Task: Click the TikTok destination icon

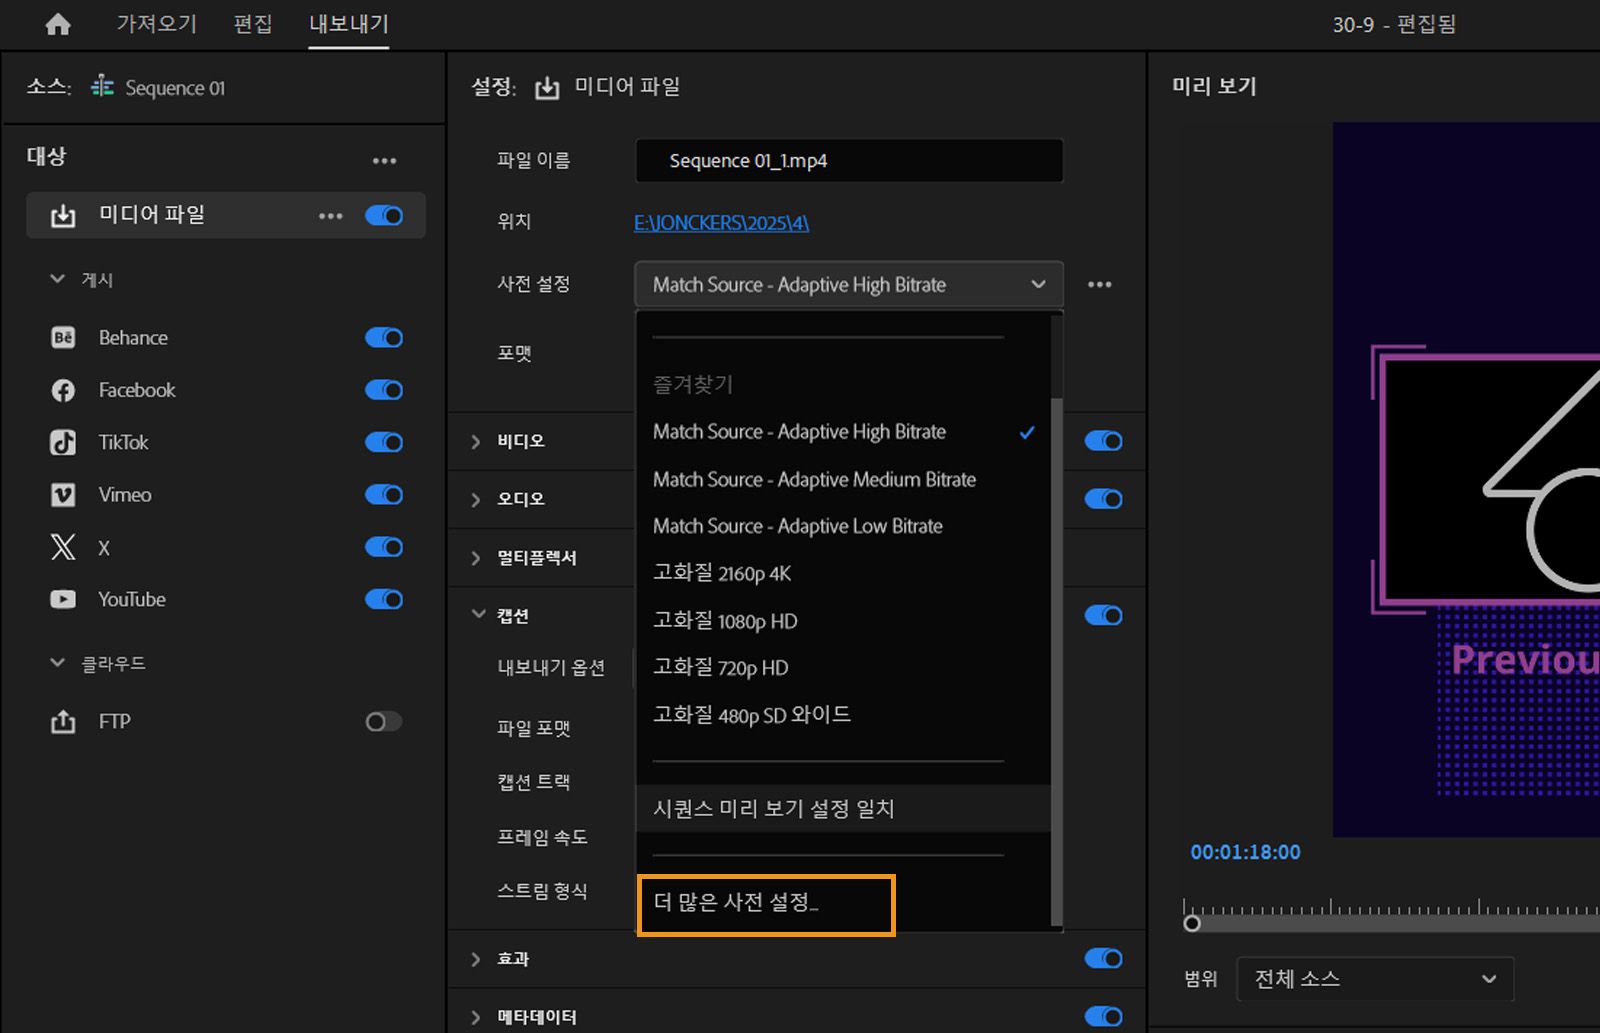Action: [x=62, y=442]
